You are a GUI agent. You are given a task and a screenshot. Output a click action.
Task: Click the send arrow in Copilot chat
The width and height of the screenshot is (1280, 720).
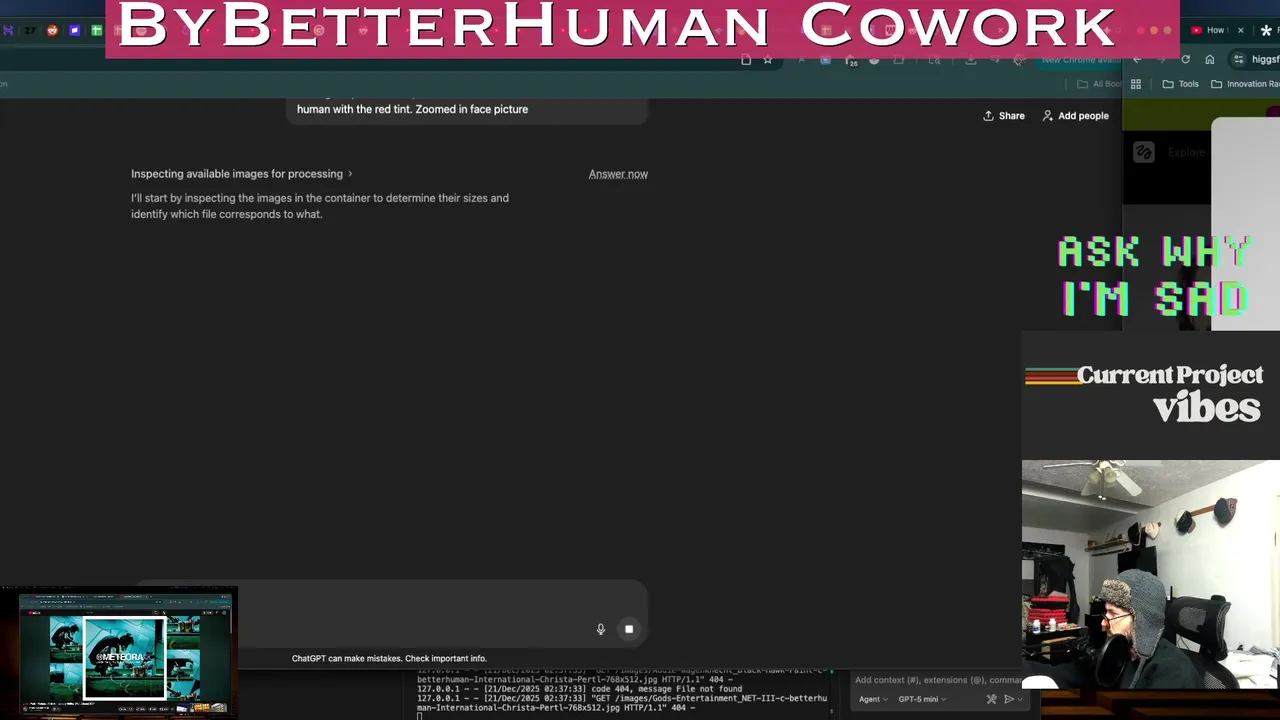click(1009, 699)
